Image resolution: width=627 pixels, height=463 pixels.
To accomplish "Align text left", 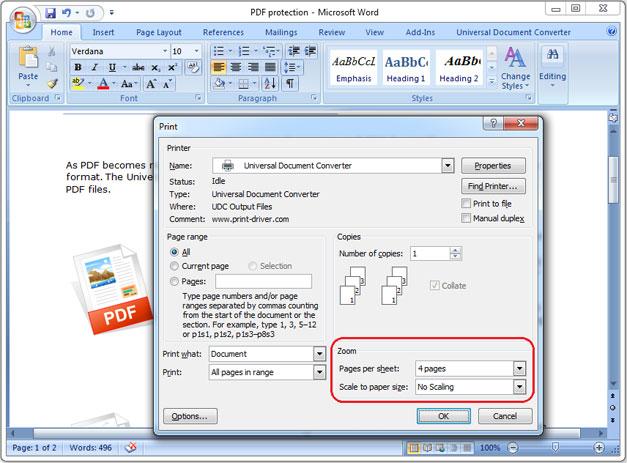I will point(219,67).
